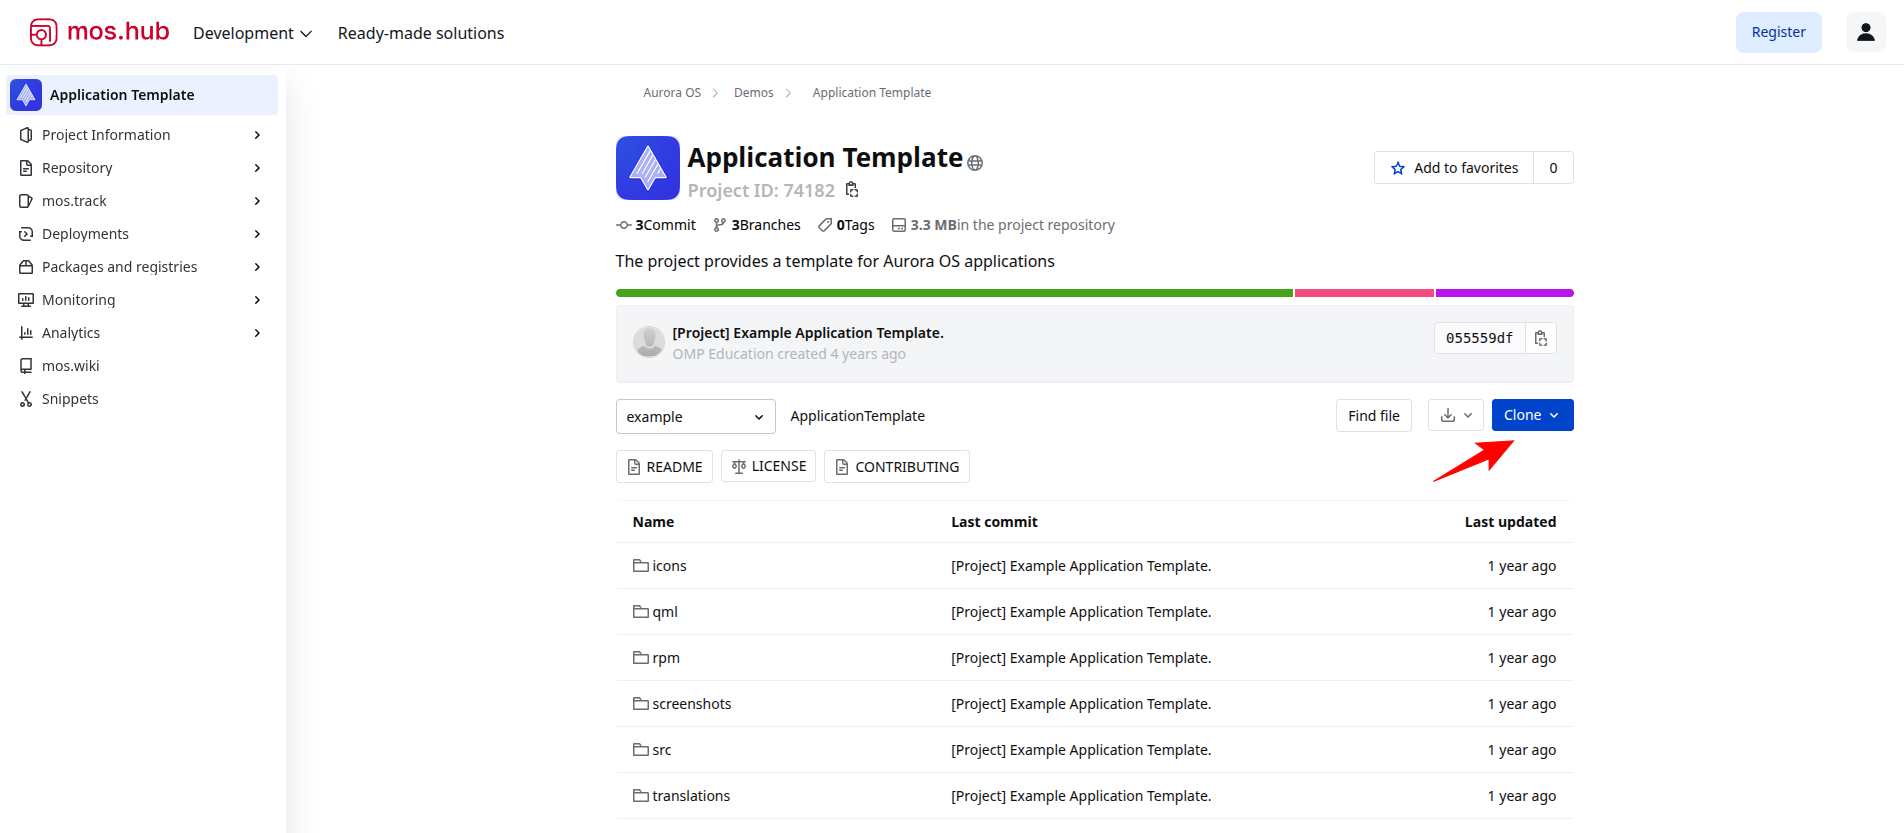Open the example branch selector

click(x=695, y=417)
